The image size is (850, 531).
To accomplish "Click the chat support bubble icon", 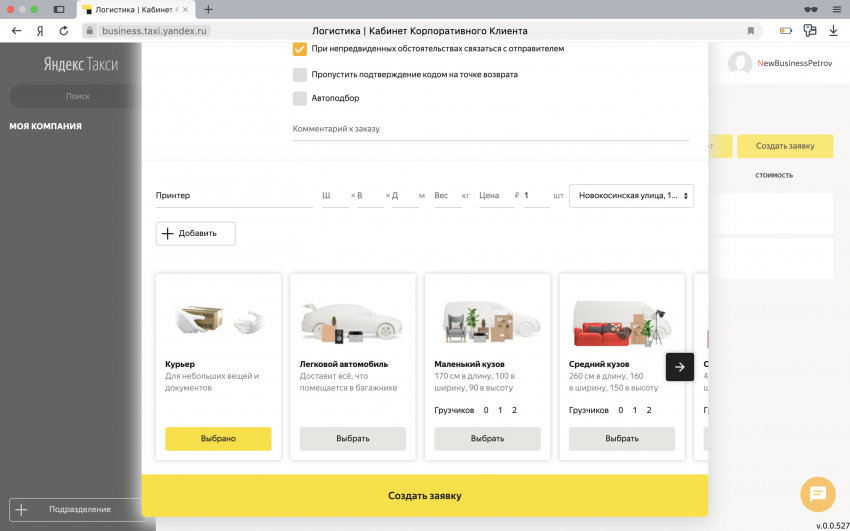I will coord(817,493).
